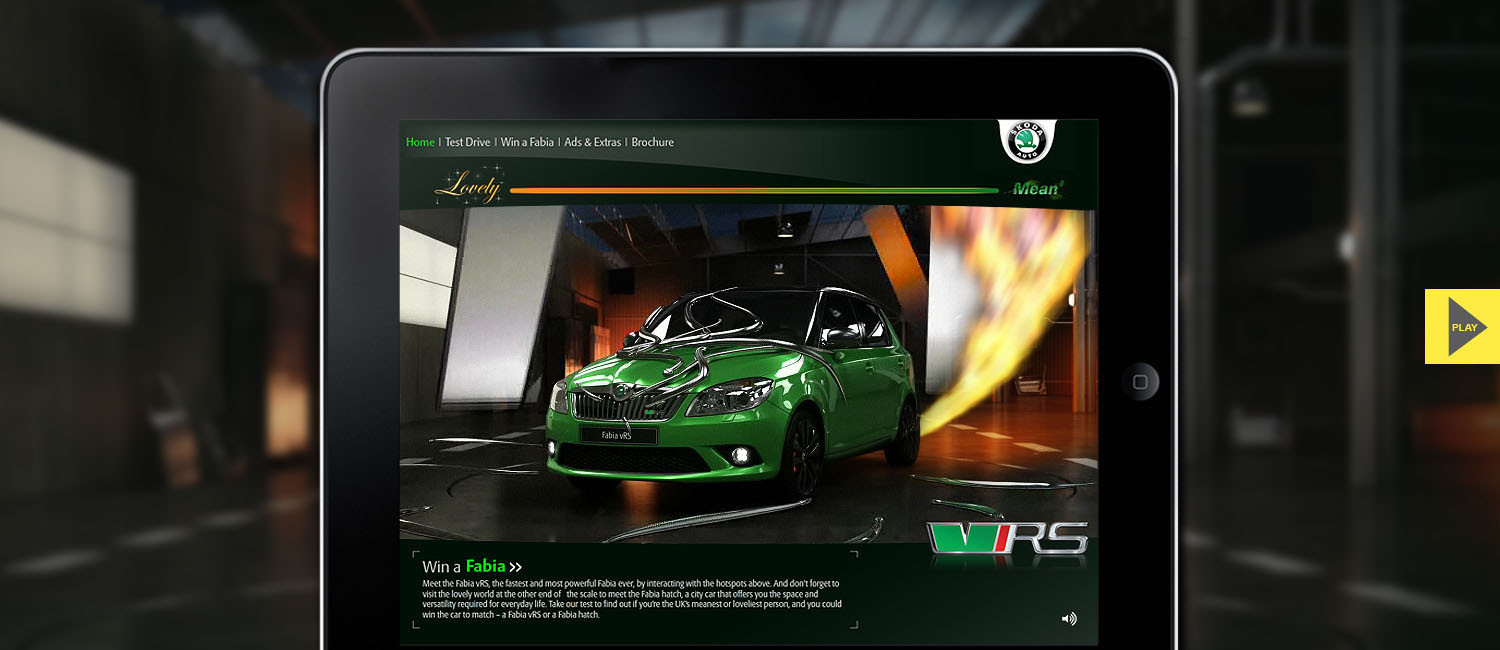Click the double chevron after Fabia heading
Image resolution: width=1500 pixels, height=650 pixels.
pyautogui.click(x=515, y=568)
